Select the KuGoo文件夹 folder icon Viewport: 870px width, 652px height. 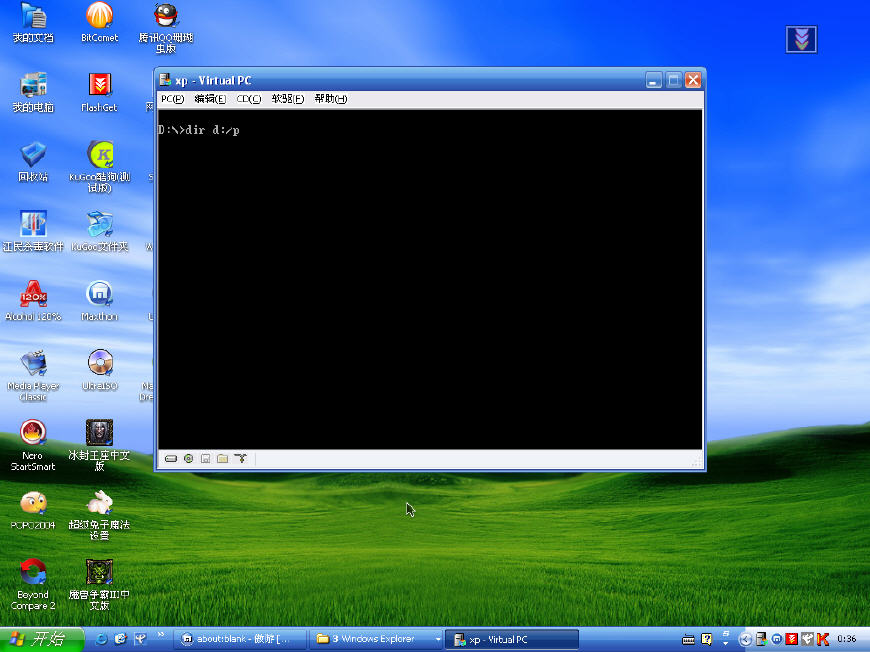pyautogui.click(x=99, y=232)
